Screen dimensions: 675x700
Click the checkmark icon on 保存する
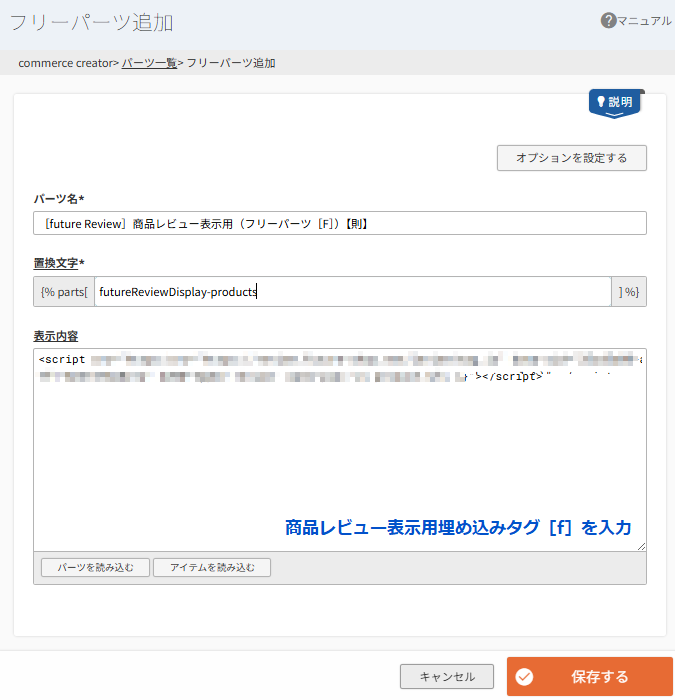coord(524,677)
